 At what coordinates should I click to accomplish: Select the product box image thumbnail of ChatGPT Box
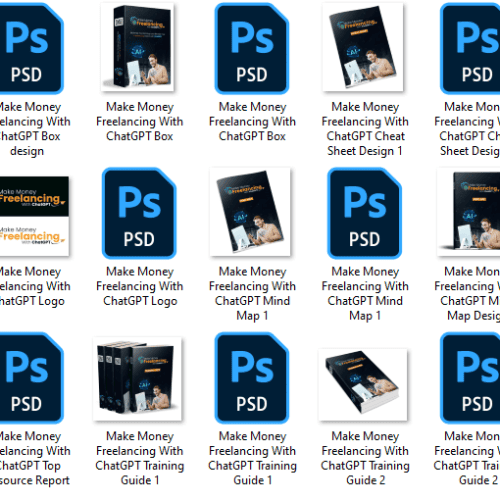coord(138,47)
